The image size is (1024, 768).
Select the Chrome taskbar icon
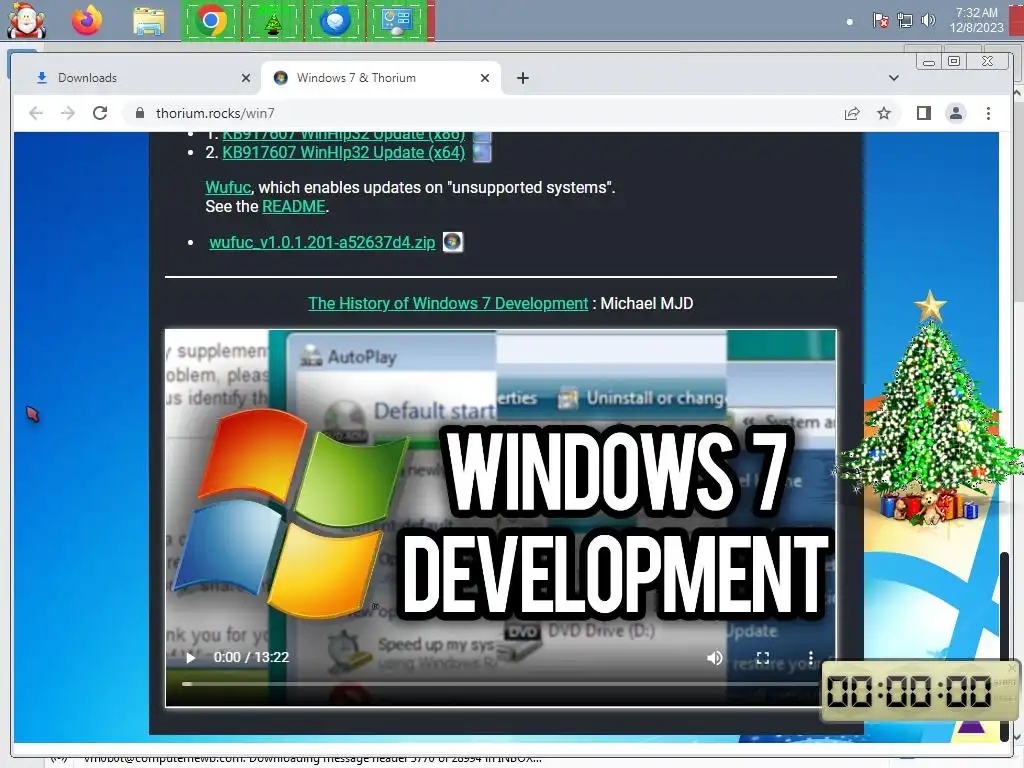coord(210,21)
